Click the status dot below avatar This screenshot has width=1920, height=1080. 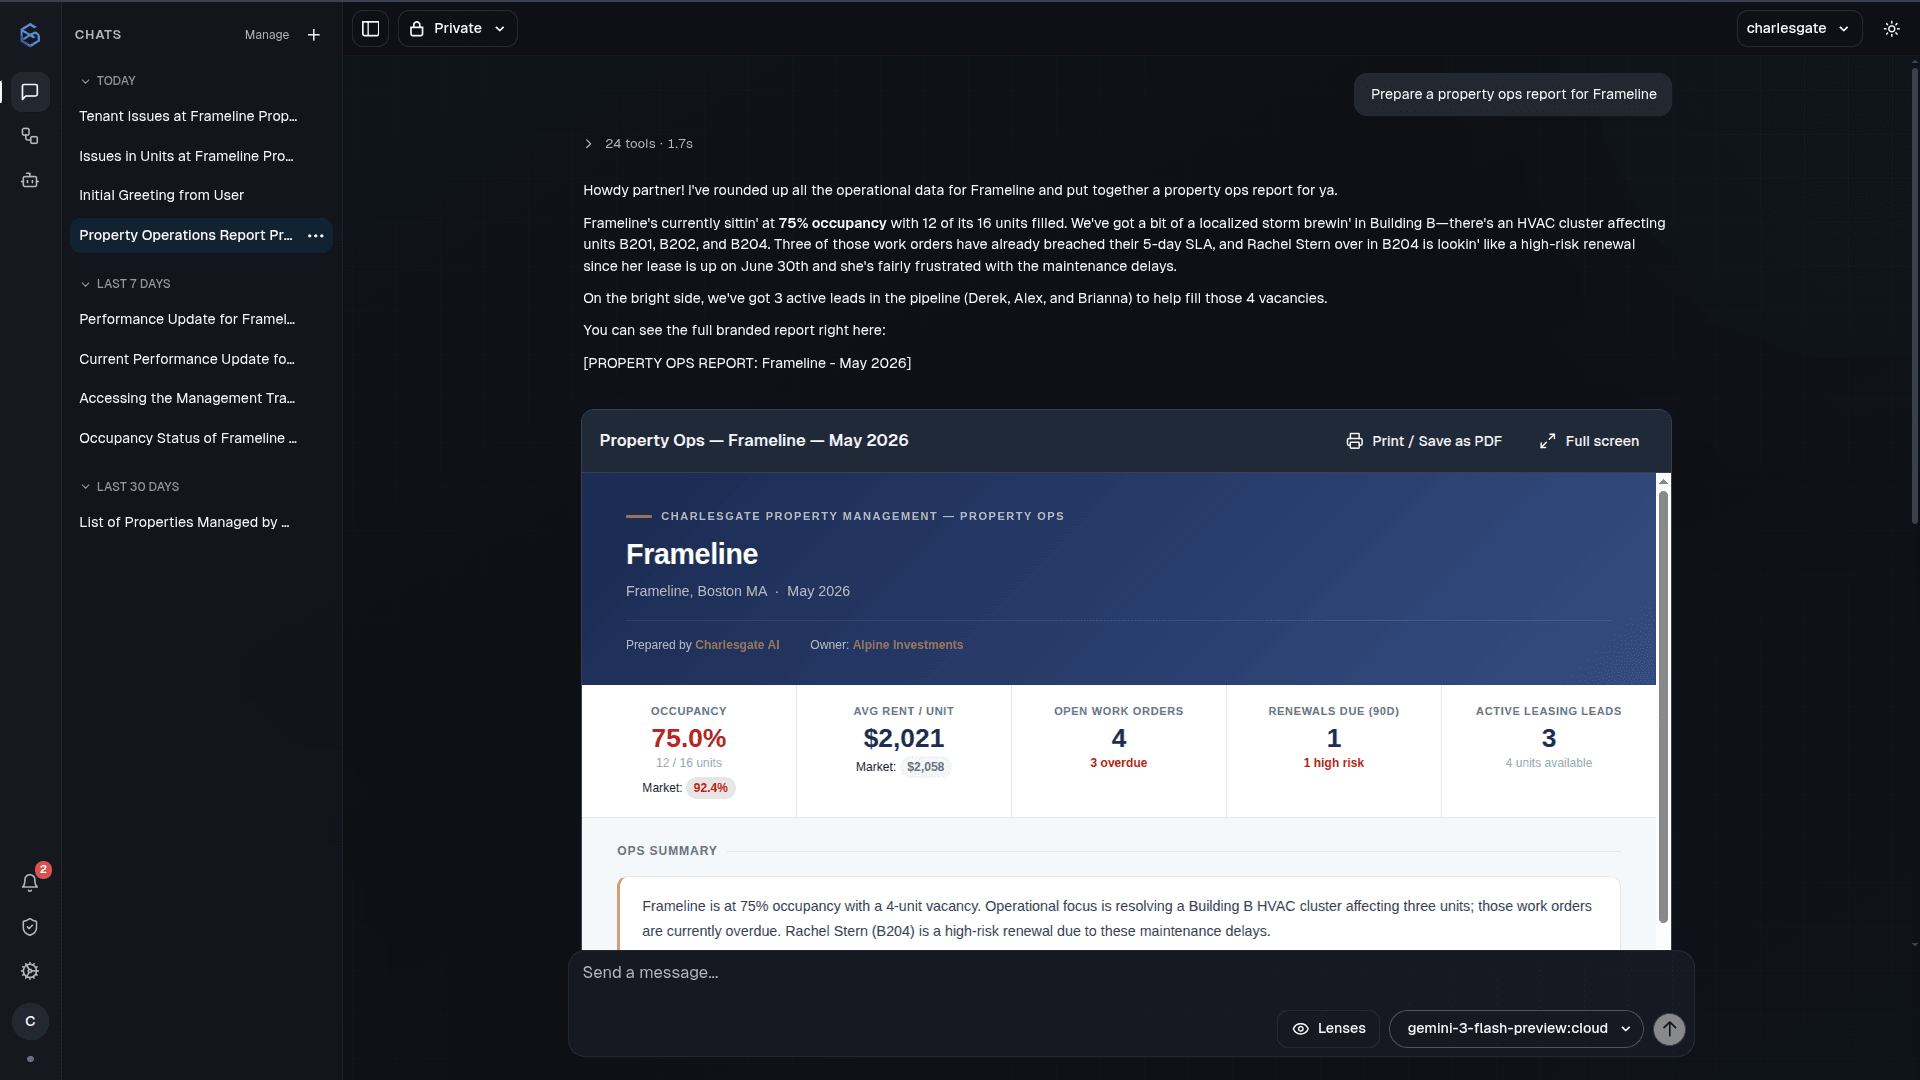30,1059
